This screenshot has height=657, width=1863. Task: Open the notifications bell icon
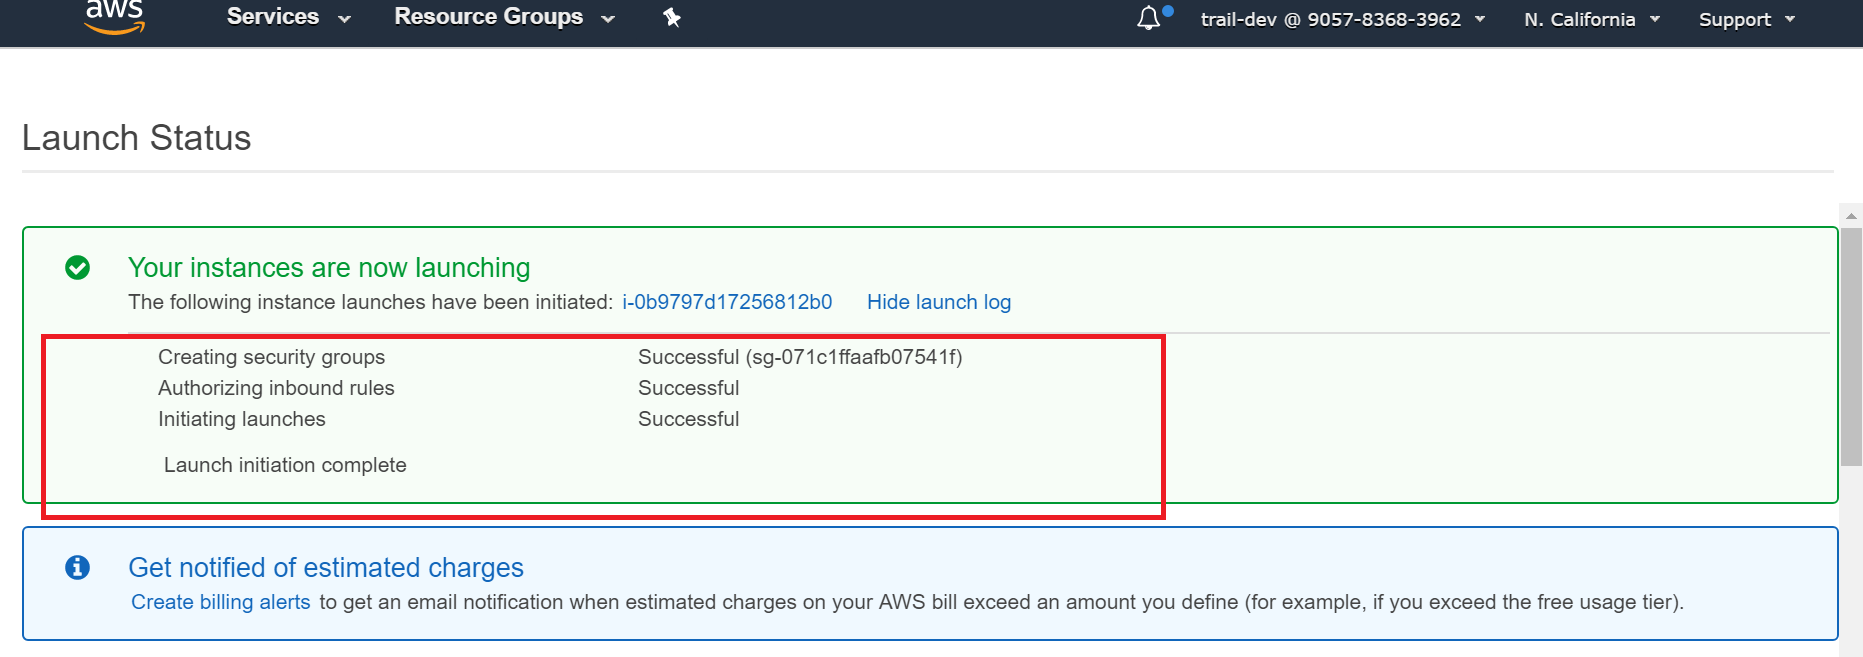[x=1149, y=18]
